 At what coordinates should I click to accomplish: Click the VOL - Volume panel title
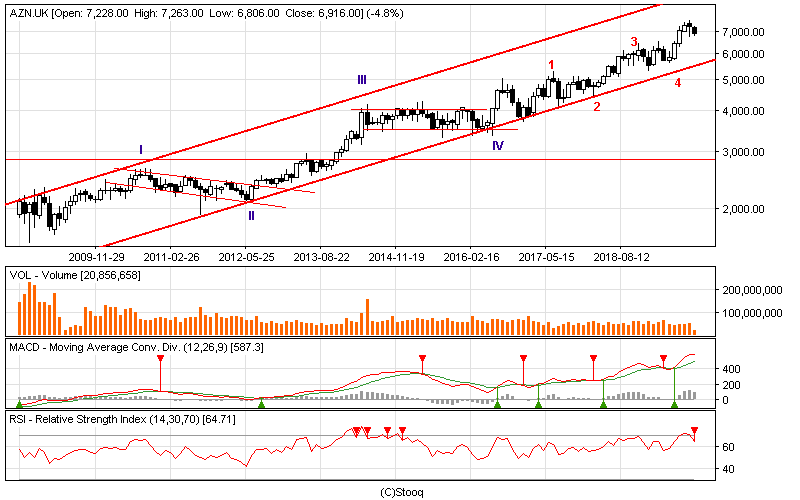[x=42, y=276]
